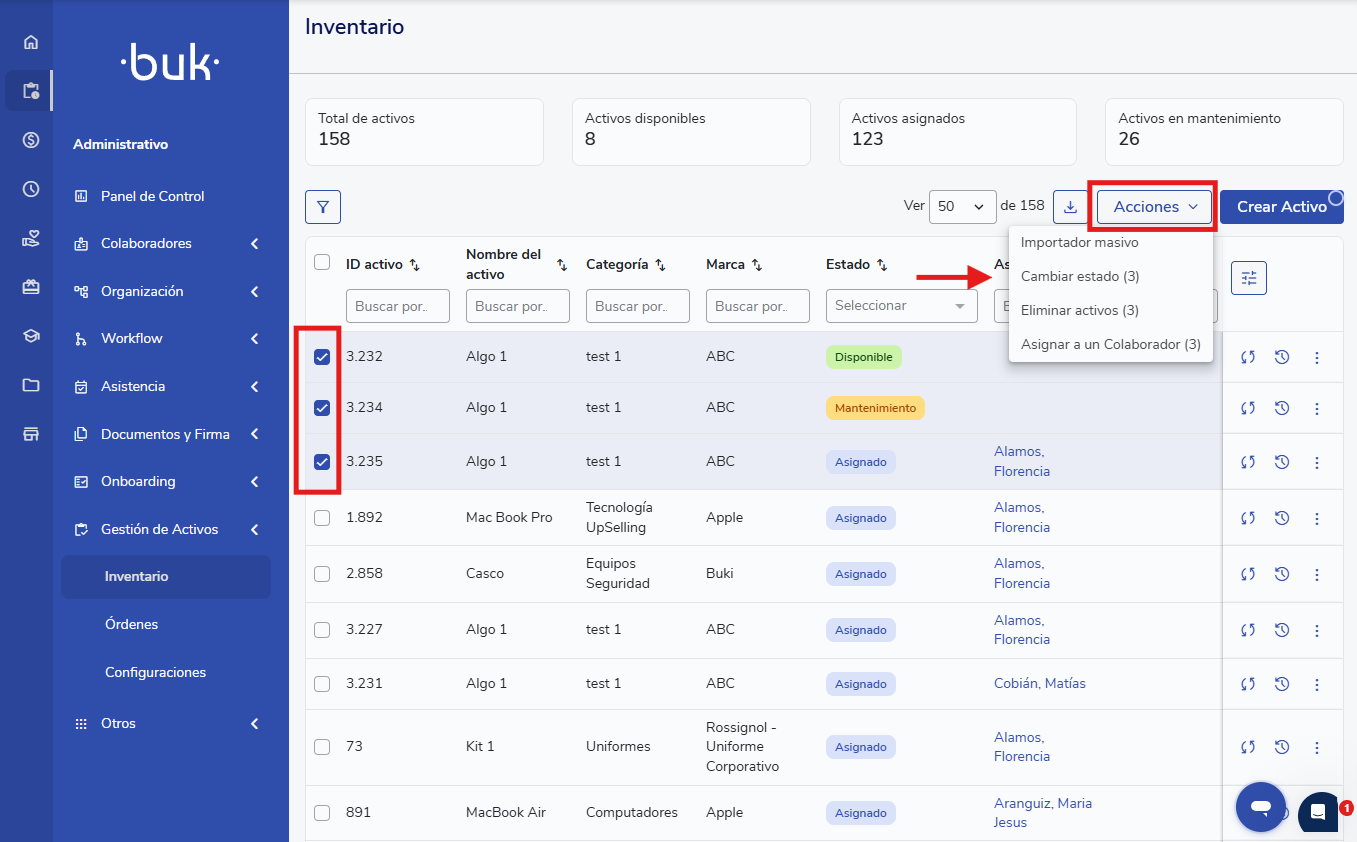Screen dimensions: 1357x842
Task: Click reassign arrows icon for asset 1.892
Action: tap(1247, 518)
